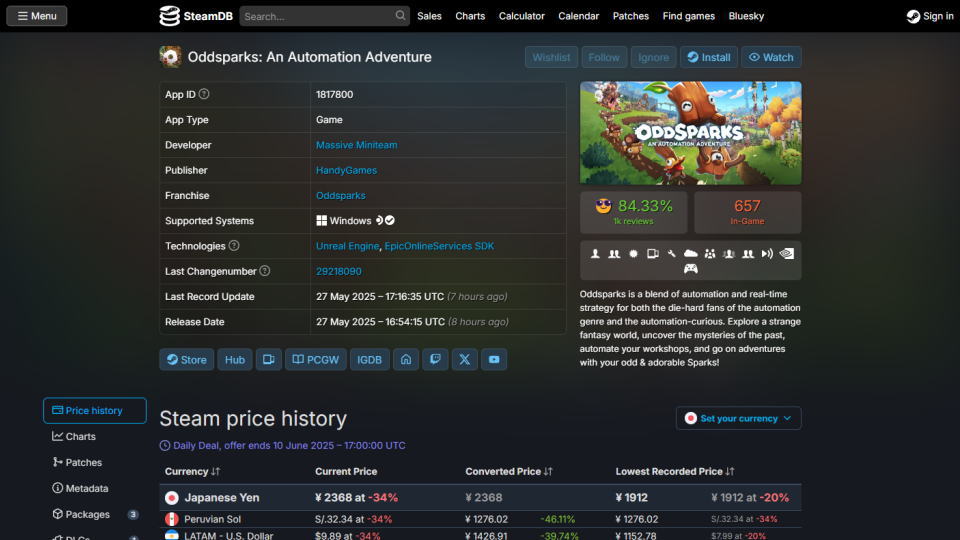This screenshot has height=540, width=960.
Task: Open the game's homepage icon button
Action: [406, 359]
